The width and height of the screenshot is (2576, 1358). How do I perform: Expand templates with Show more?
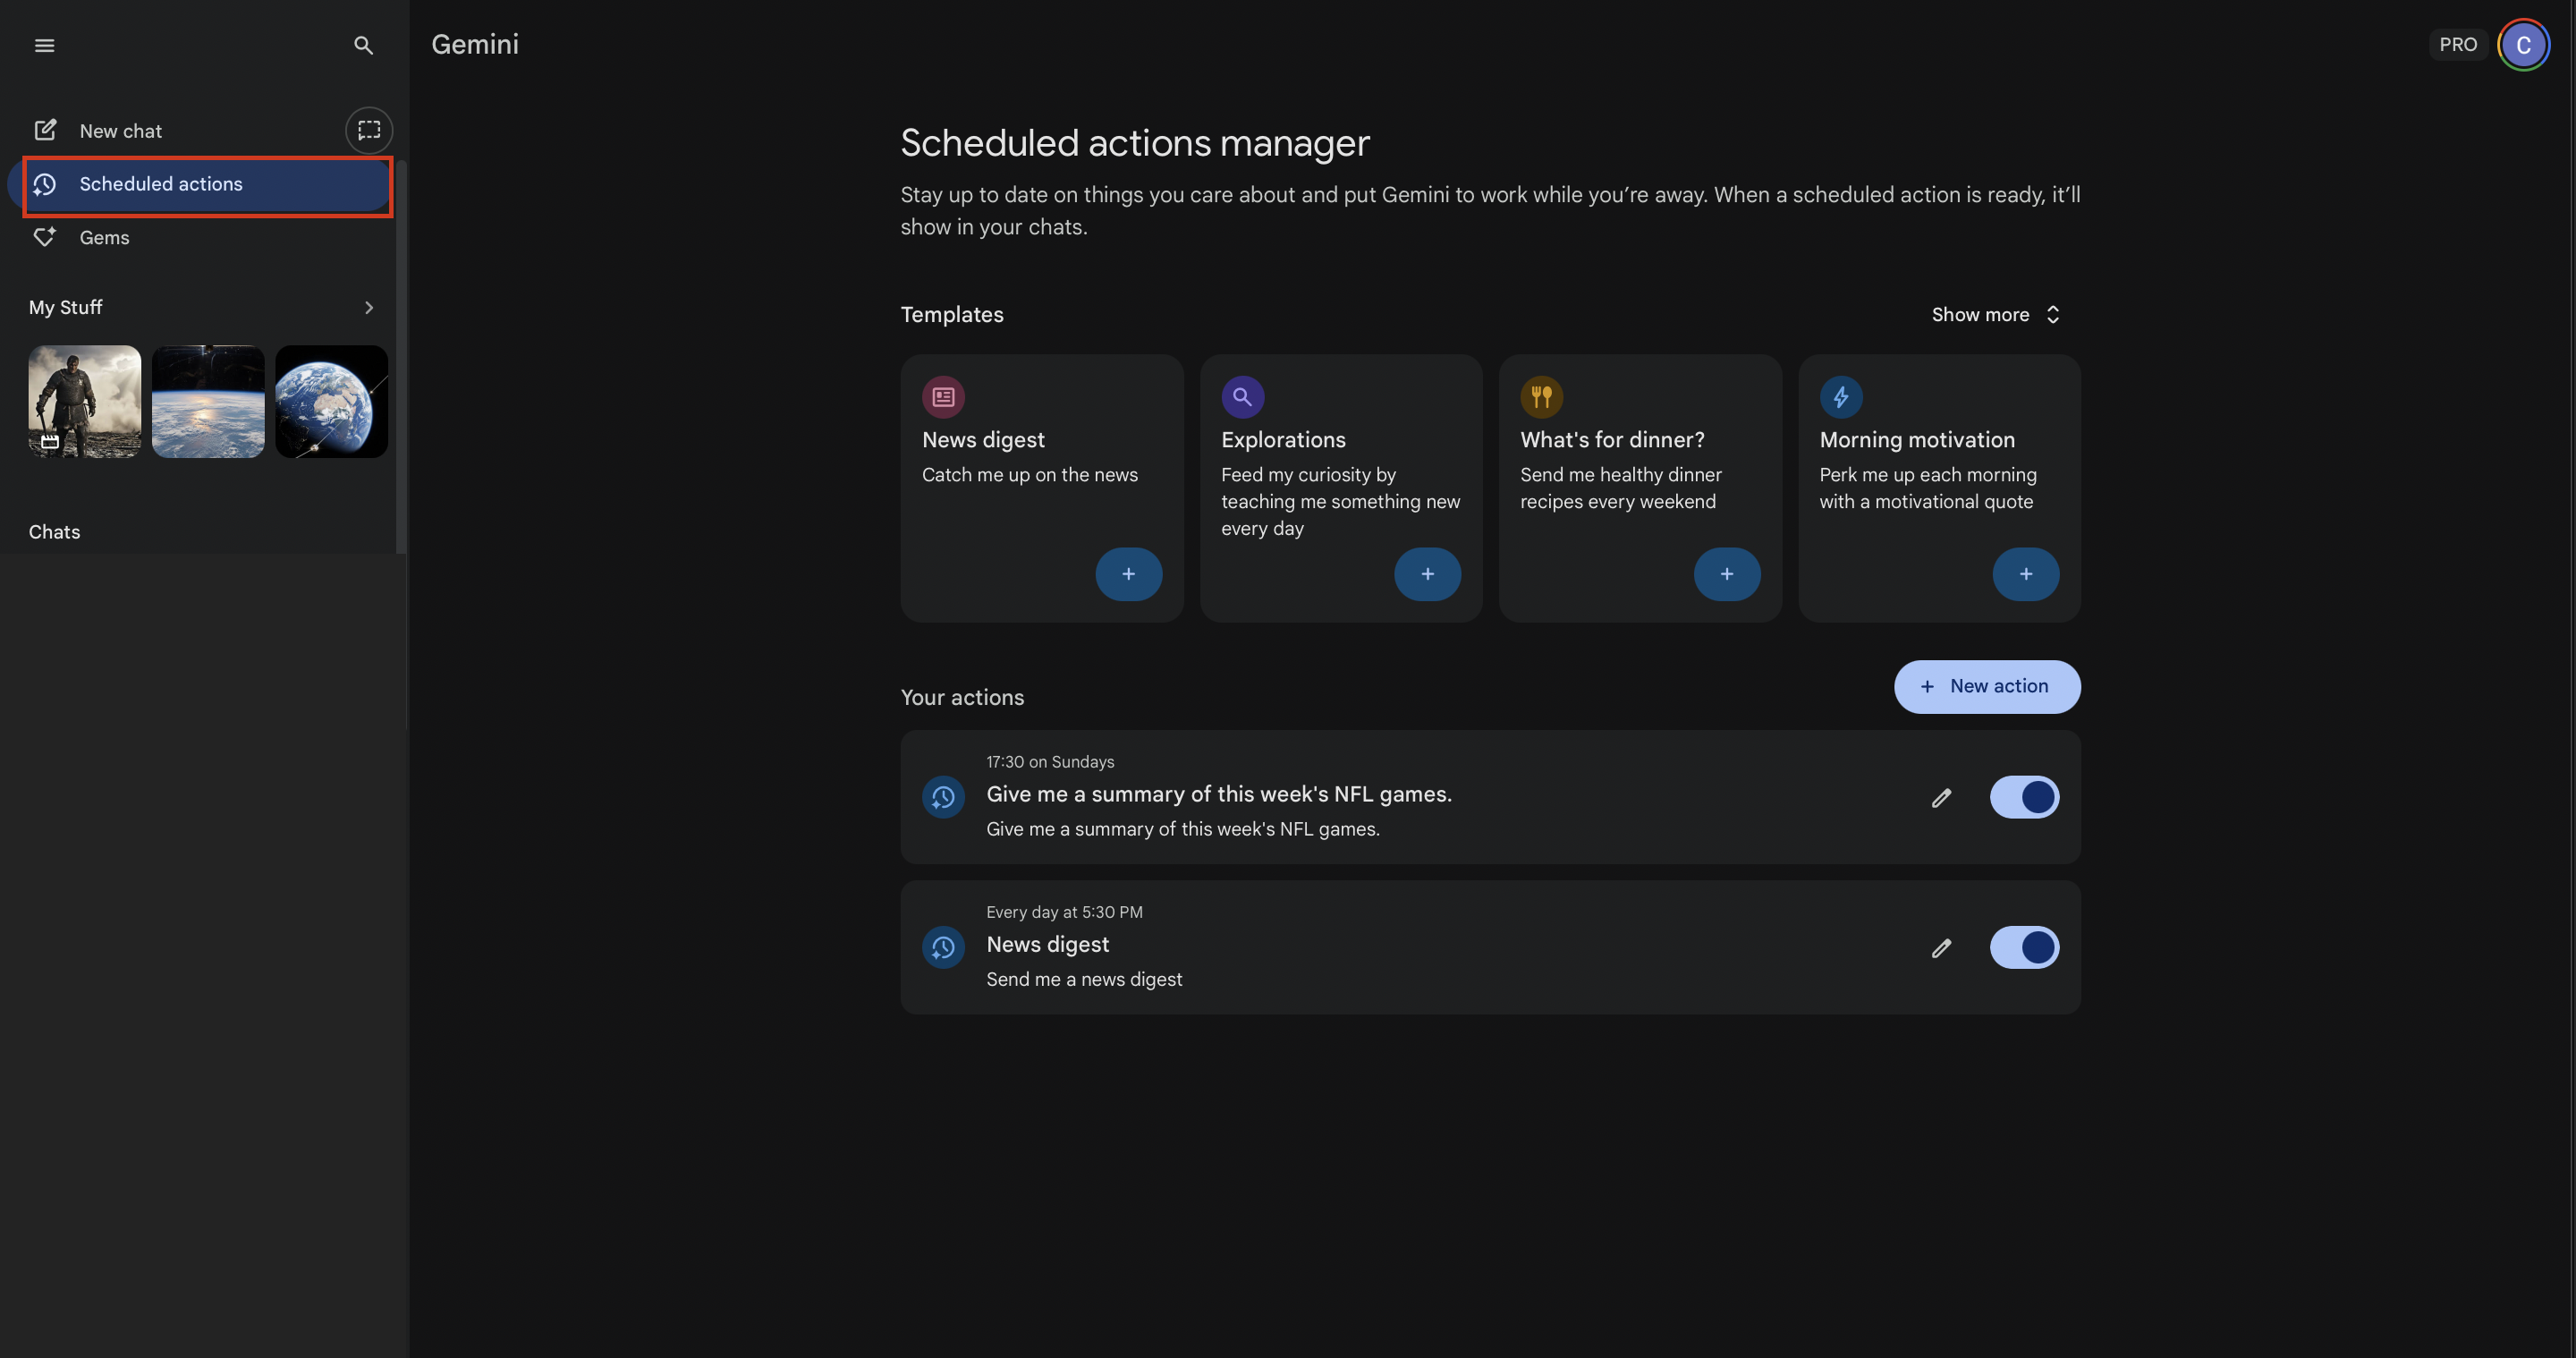(1994, 314)
